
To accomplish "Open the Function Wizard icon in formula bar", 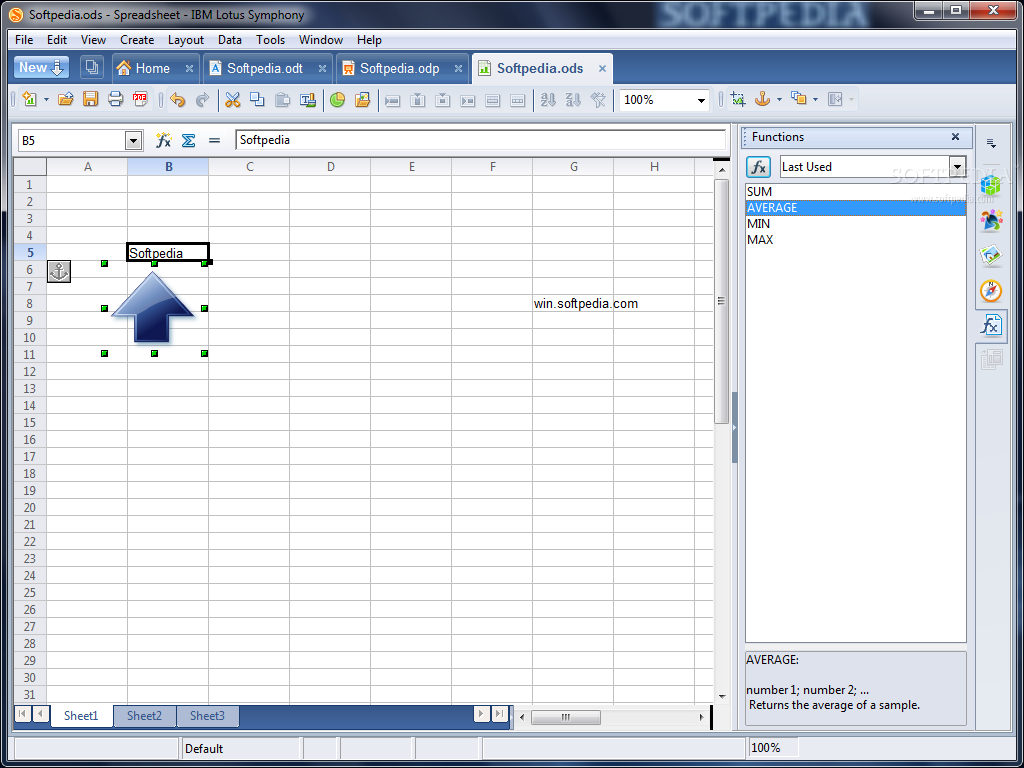I will coord(163,140).
